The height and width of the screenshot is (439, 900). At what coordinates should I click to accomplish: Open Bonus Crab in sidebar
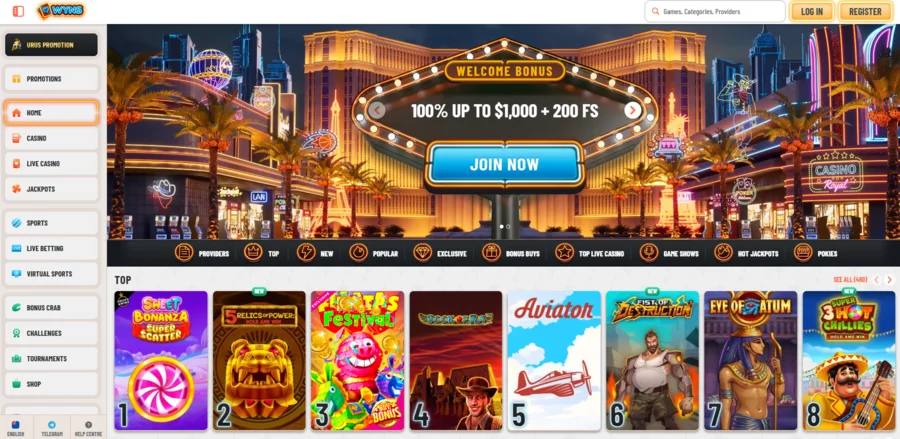click(52, 308)
